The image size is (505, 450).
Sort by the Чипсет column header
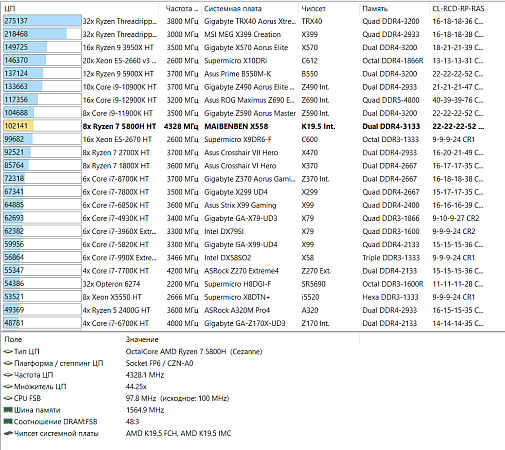click(x=329, y=8)
